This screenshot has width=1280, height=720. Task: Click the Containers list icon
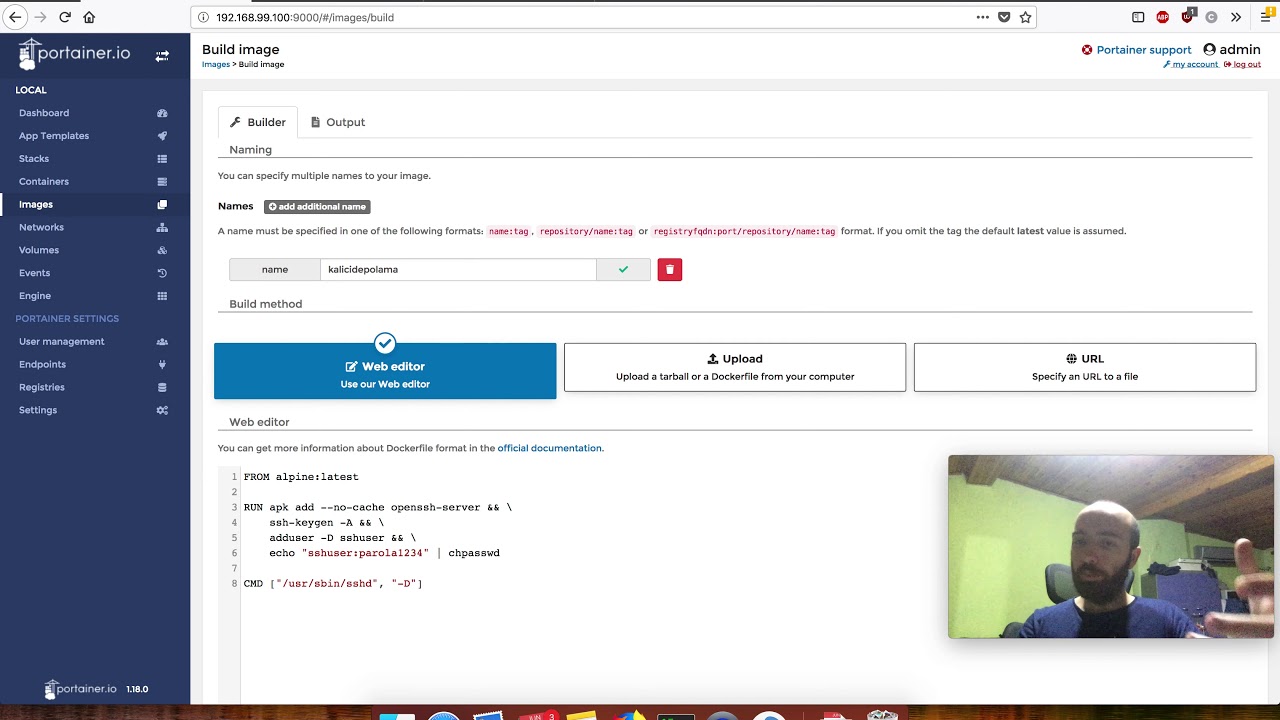tap(162, 182)
